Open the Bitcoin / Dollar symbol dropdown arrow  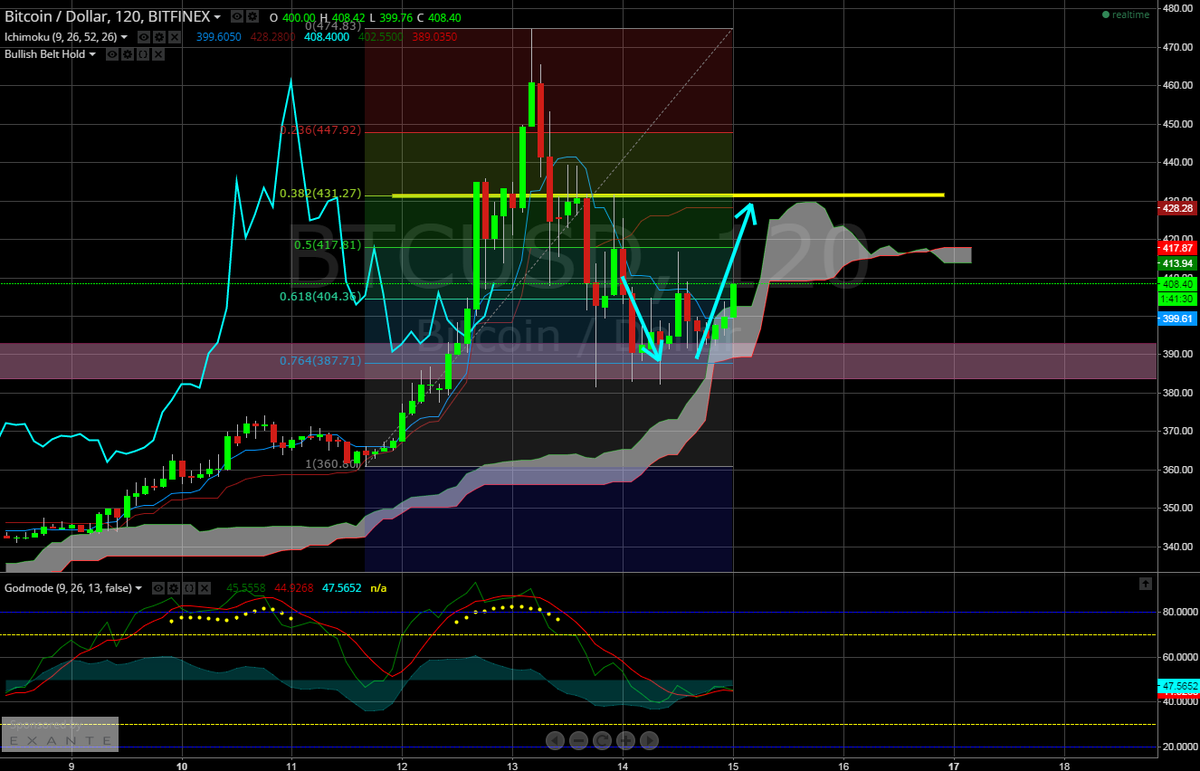[x=217, y=17]
